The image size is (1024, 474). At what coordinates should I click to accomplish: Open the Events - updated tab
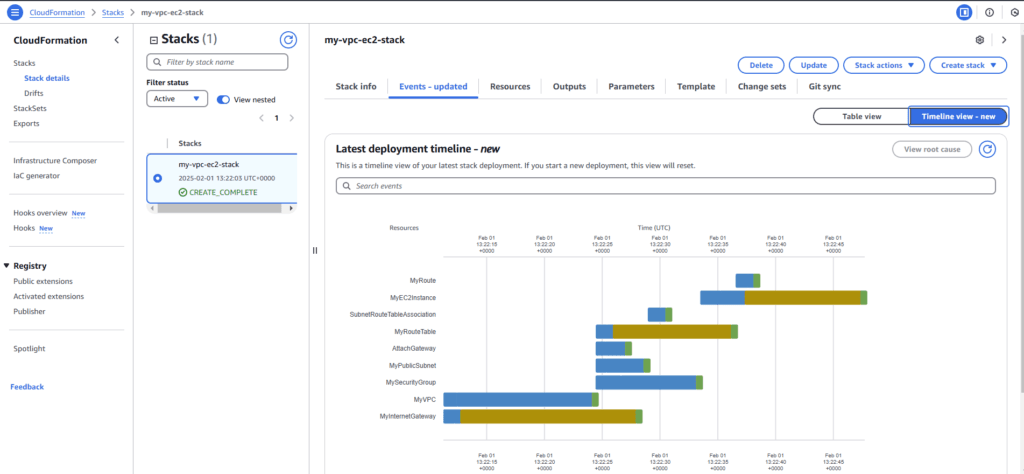tap(433, 86)
